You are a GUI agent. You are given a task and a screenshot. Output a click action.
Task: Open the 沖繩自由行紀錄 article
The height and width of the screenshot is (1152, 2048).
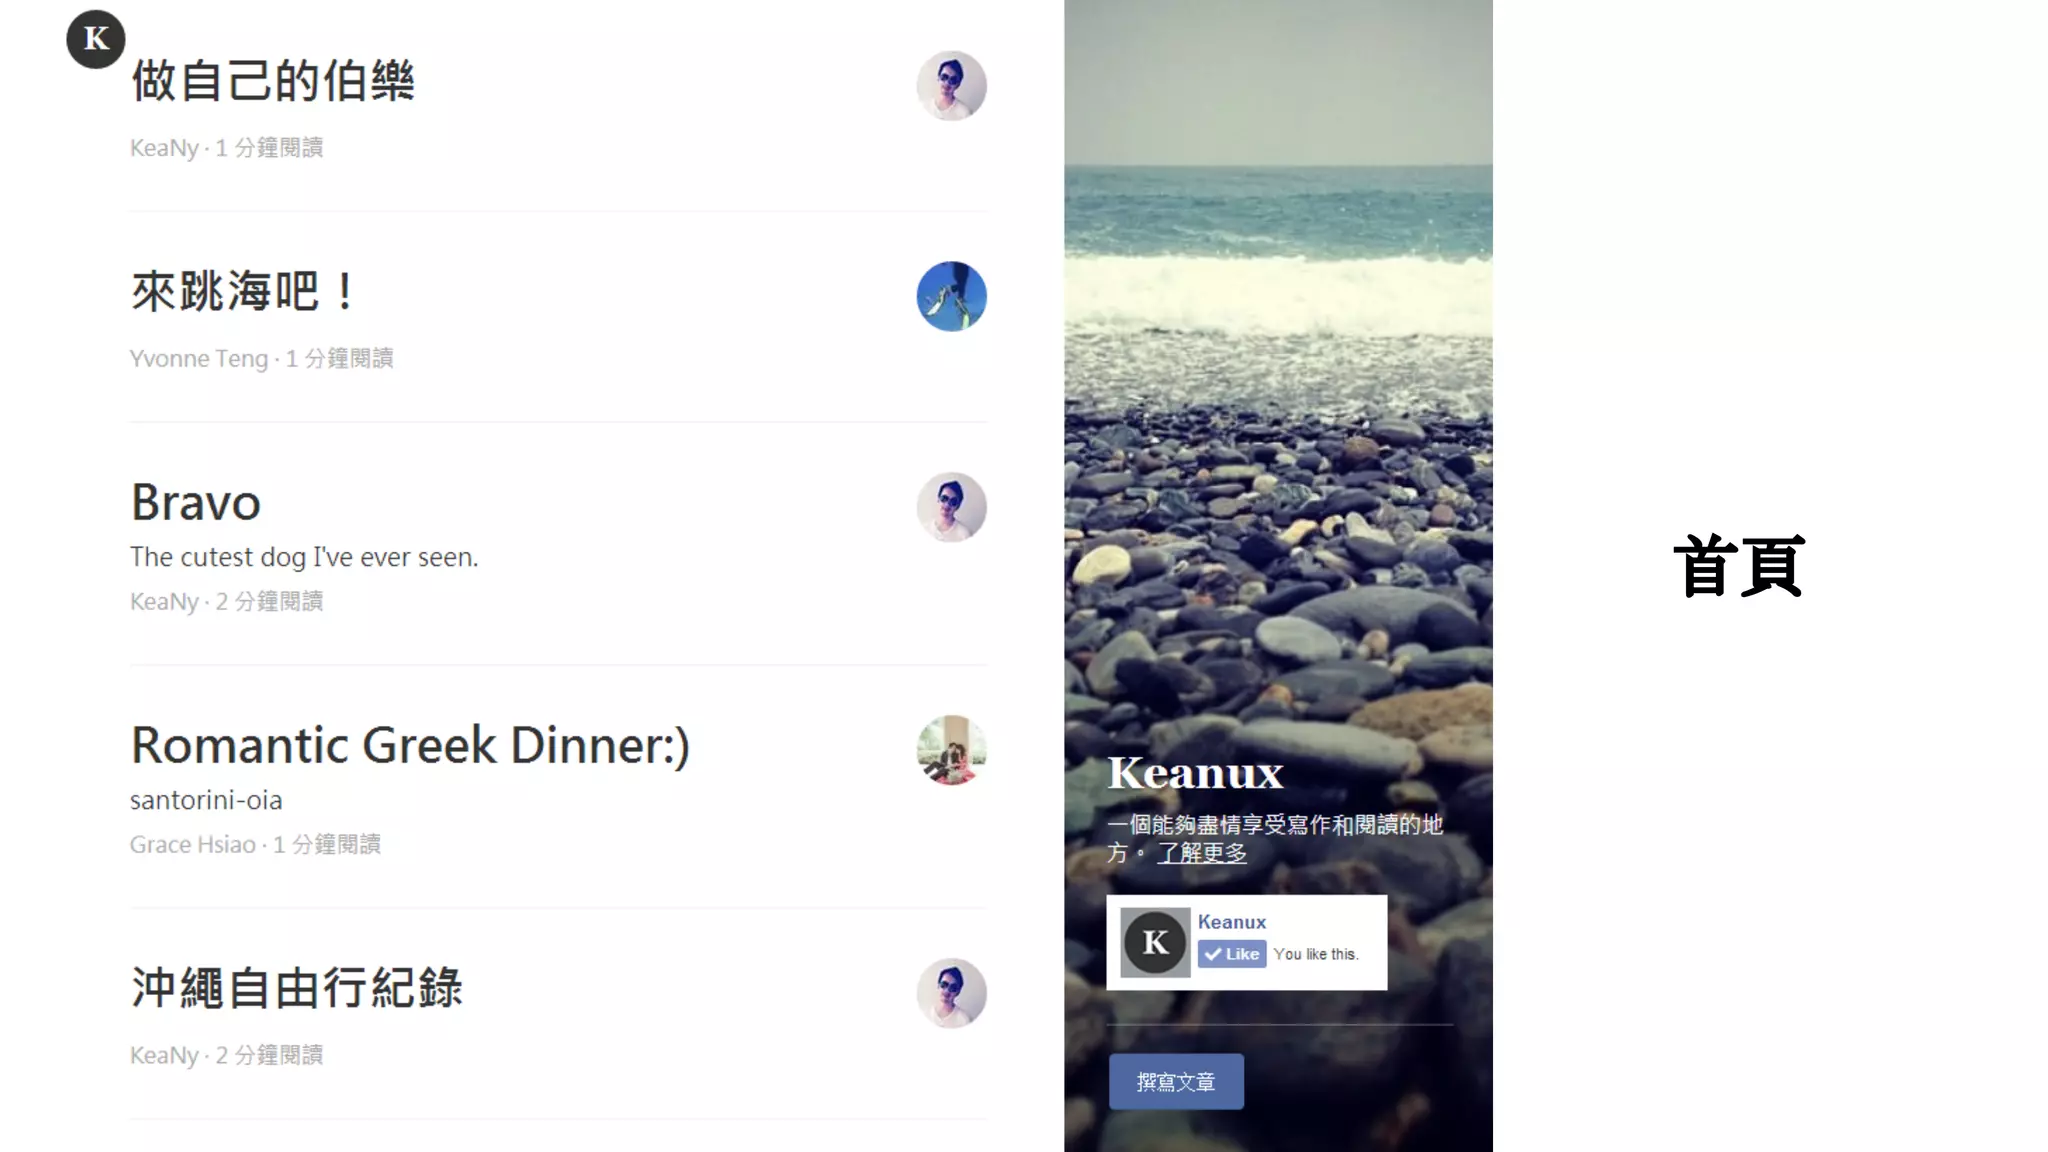tap(297, 988)
